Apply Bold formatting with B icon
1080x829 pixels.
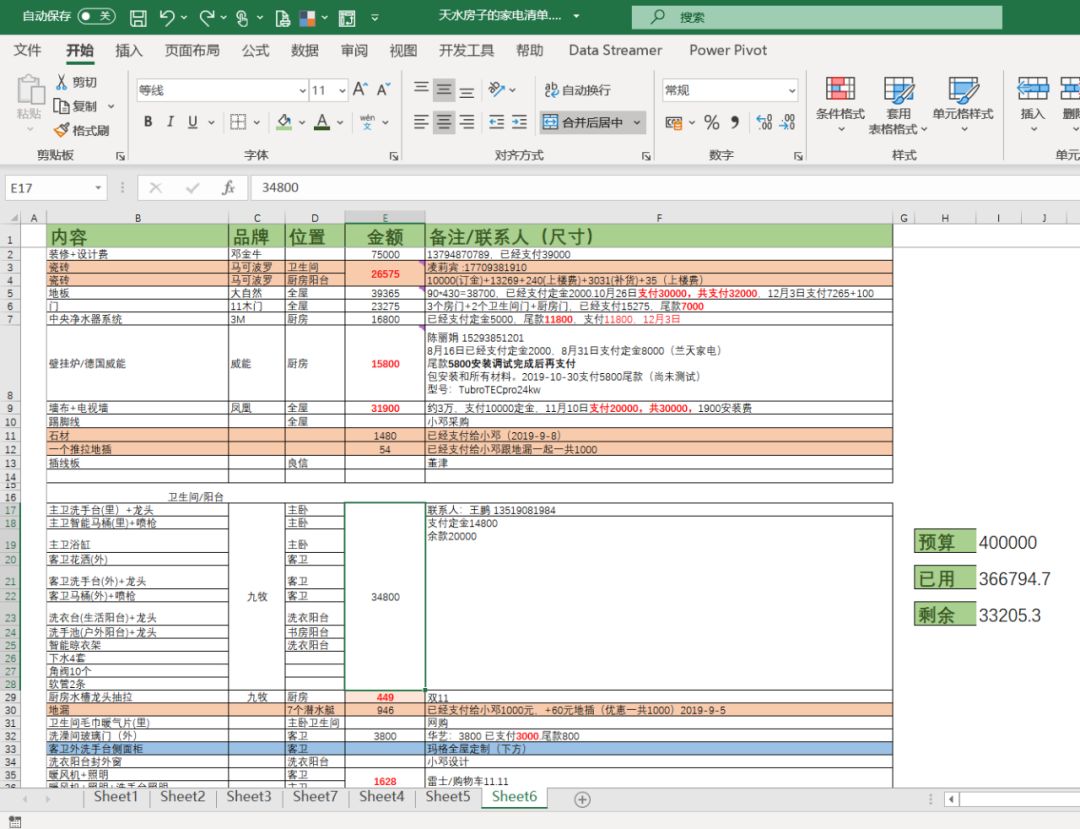pos(148,122)
